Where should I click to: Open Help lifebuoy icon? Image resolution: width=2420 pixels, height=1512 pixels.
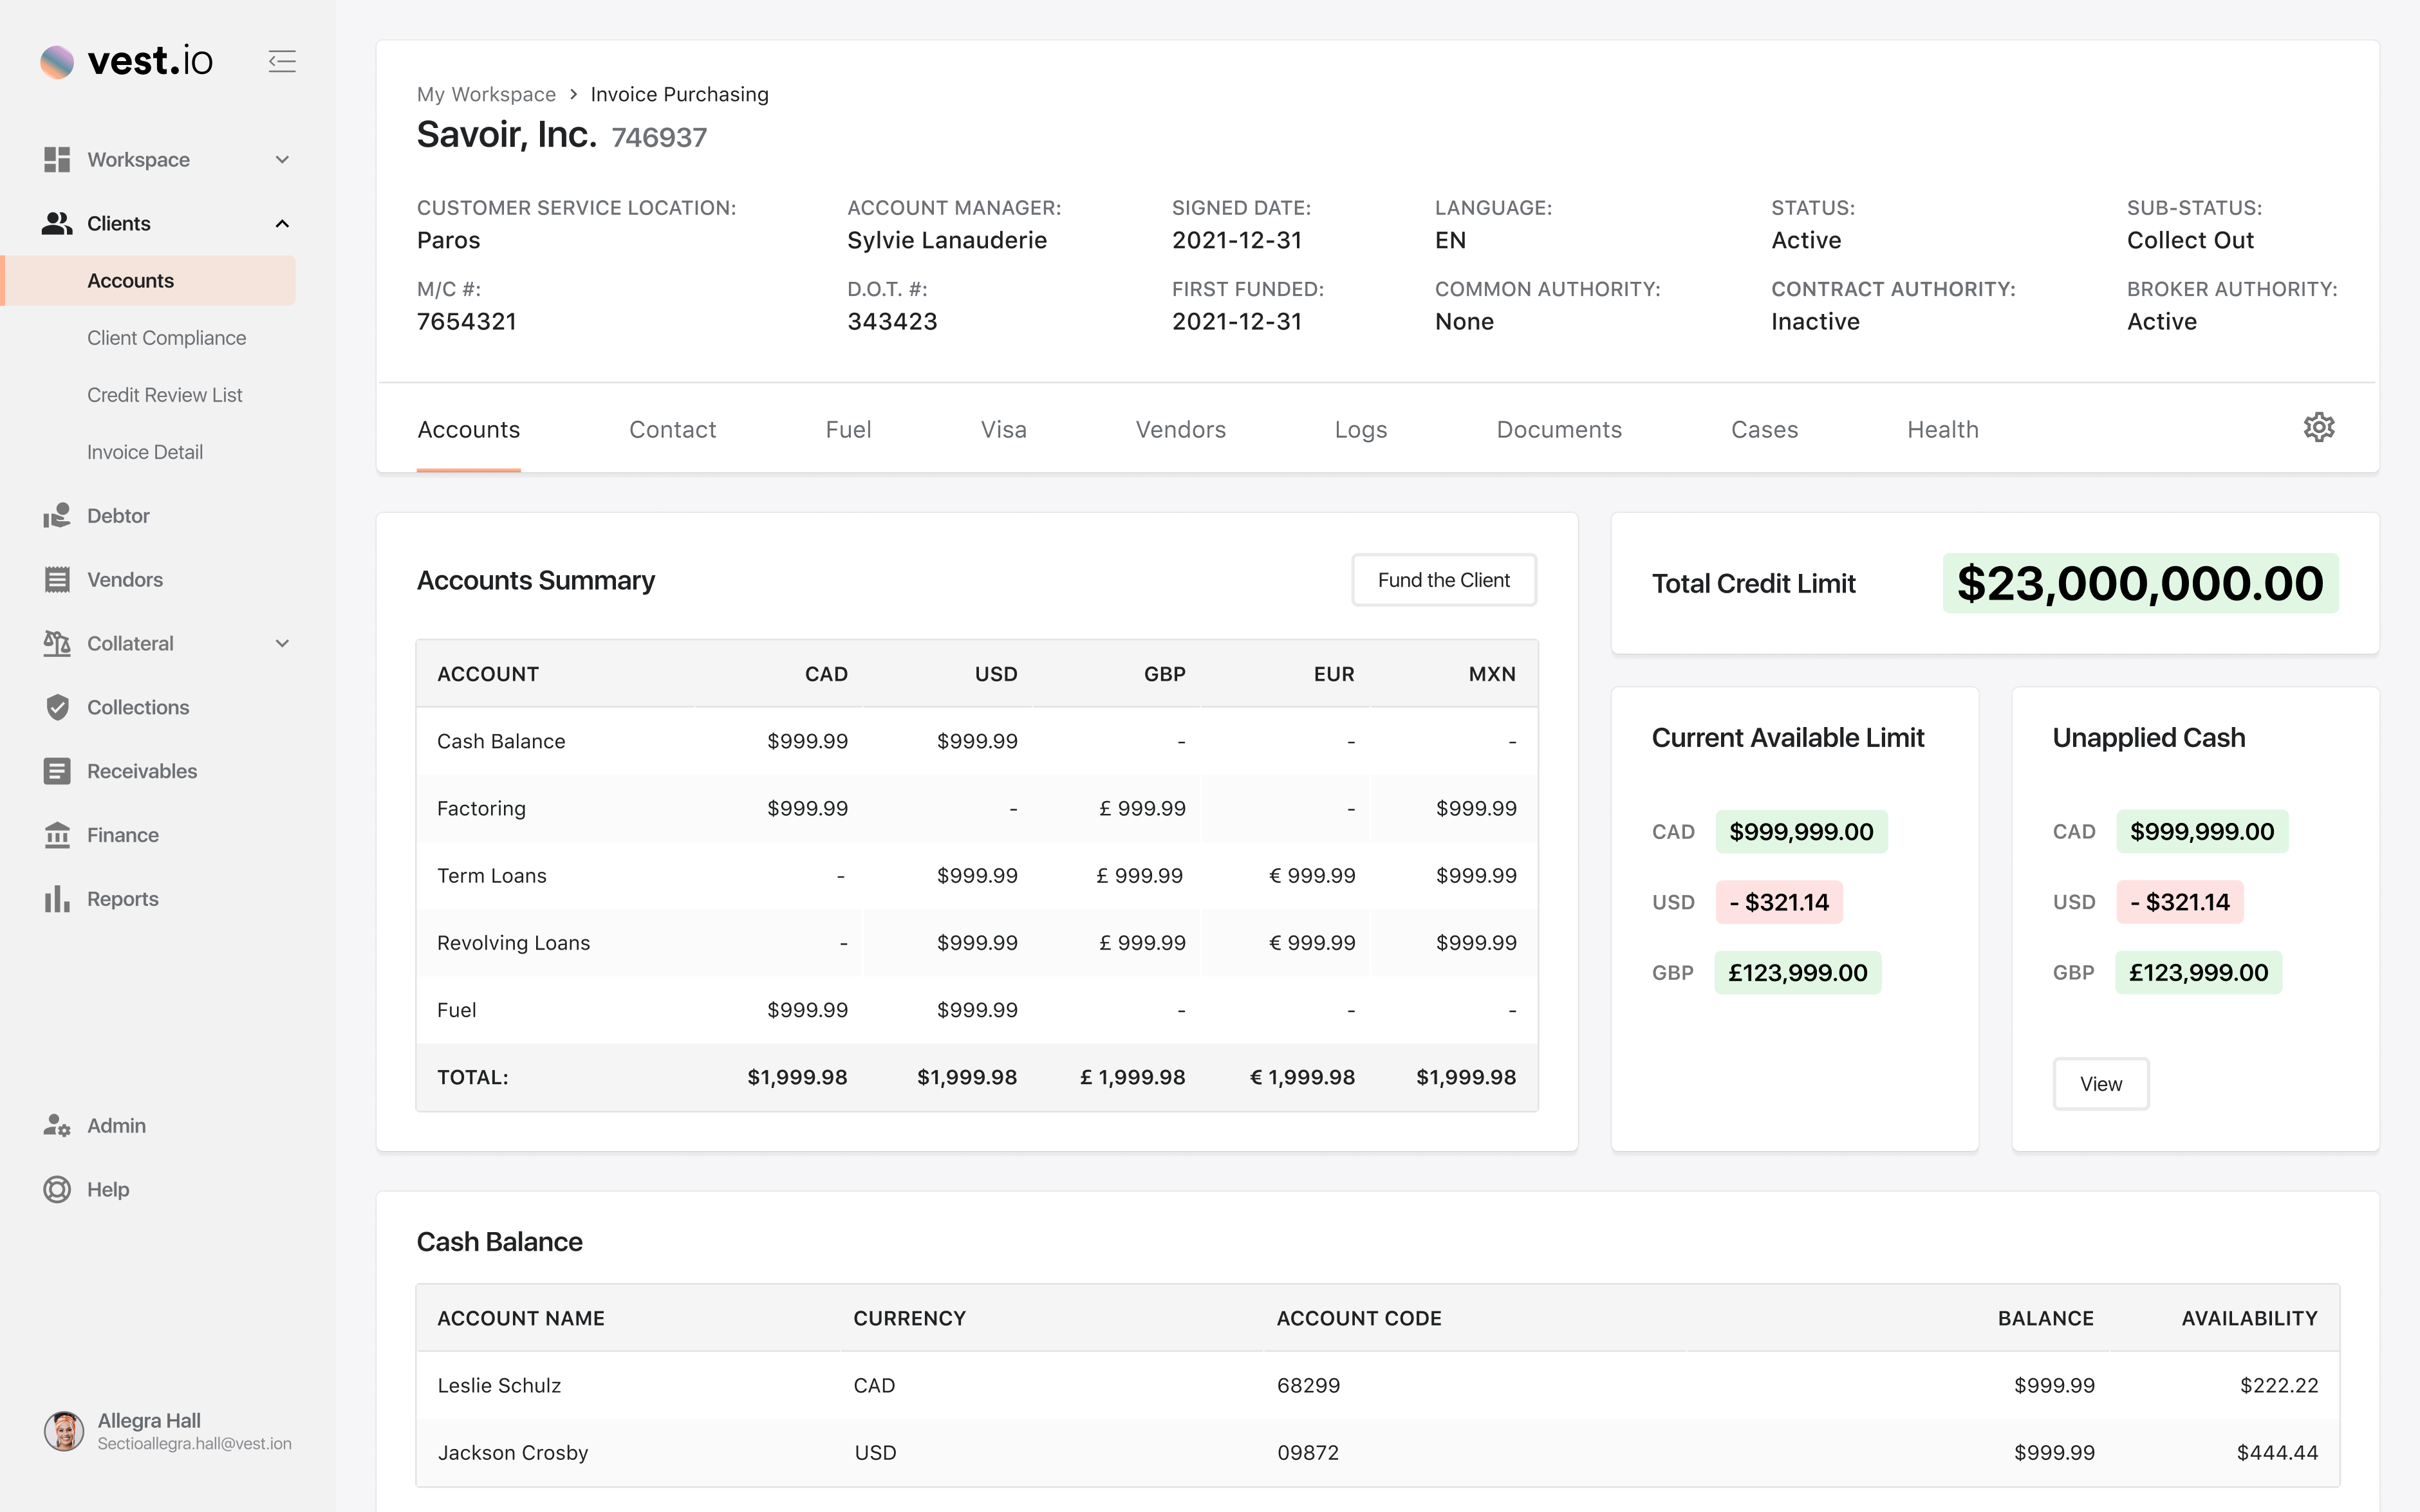coord(57,1189)
